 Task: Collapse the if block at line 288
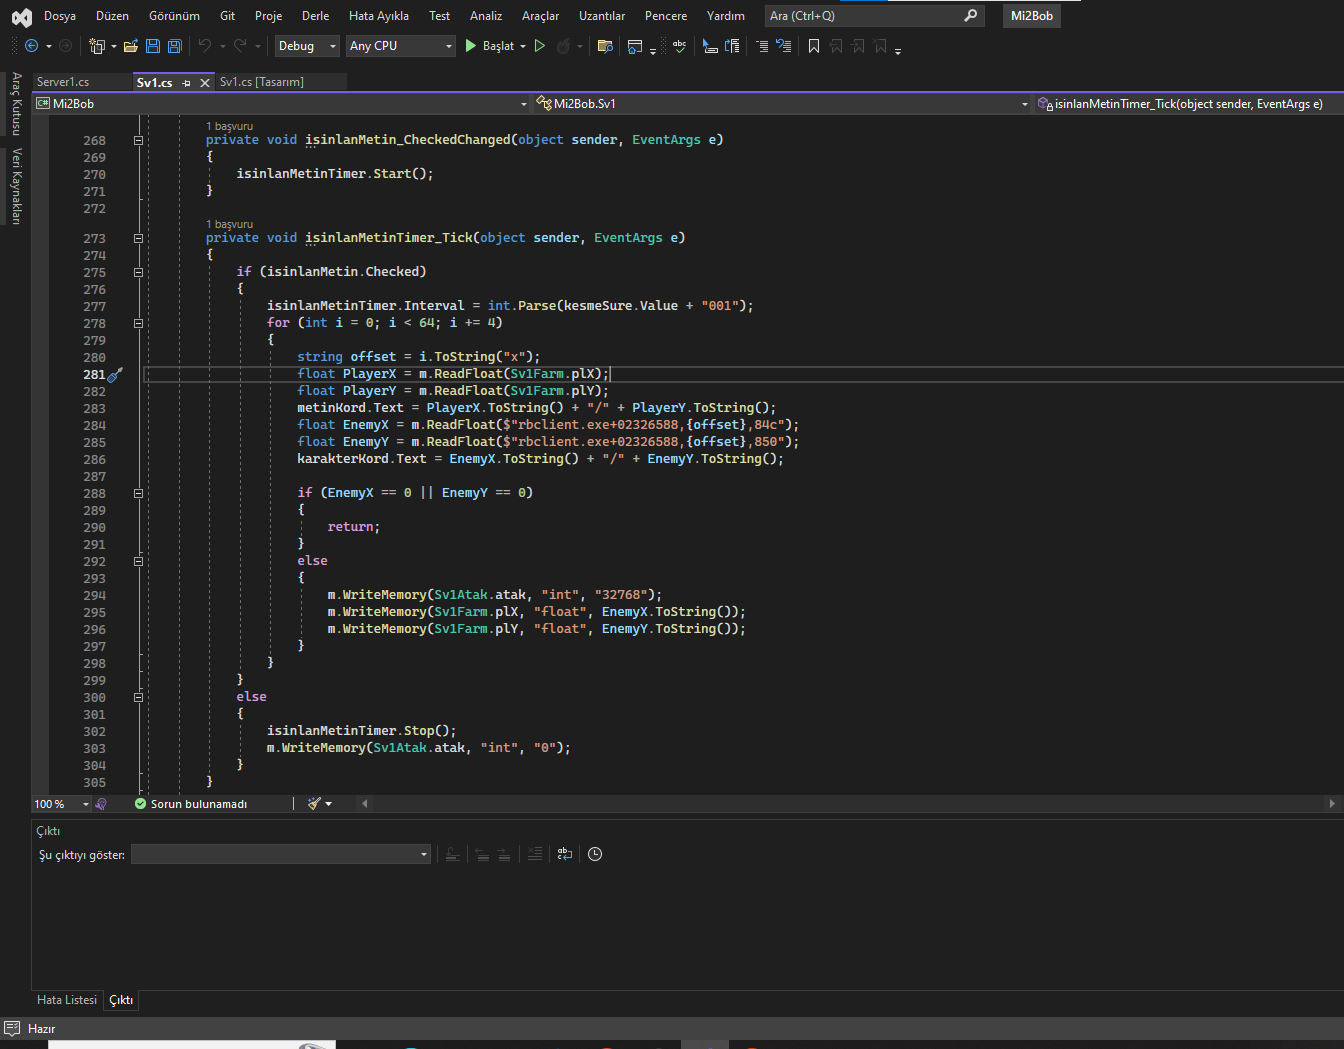point(138,493)
